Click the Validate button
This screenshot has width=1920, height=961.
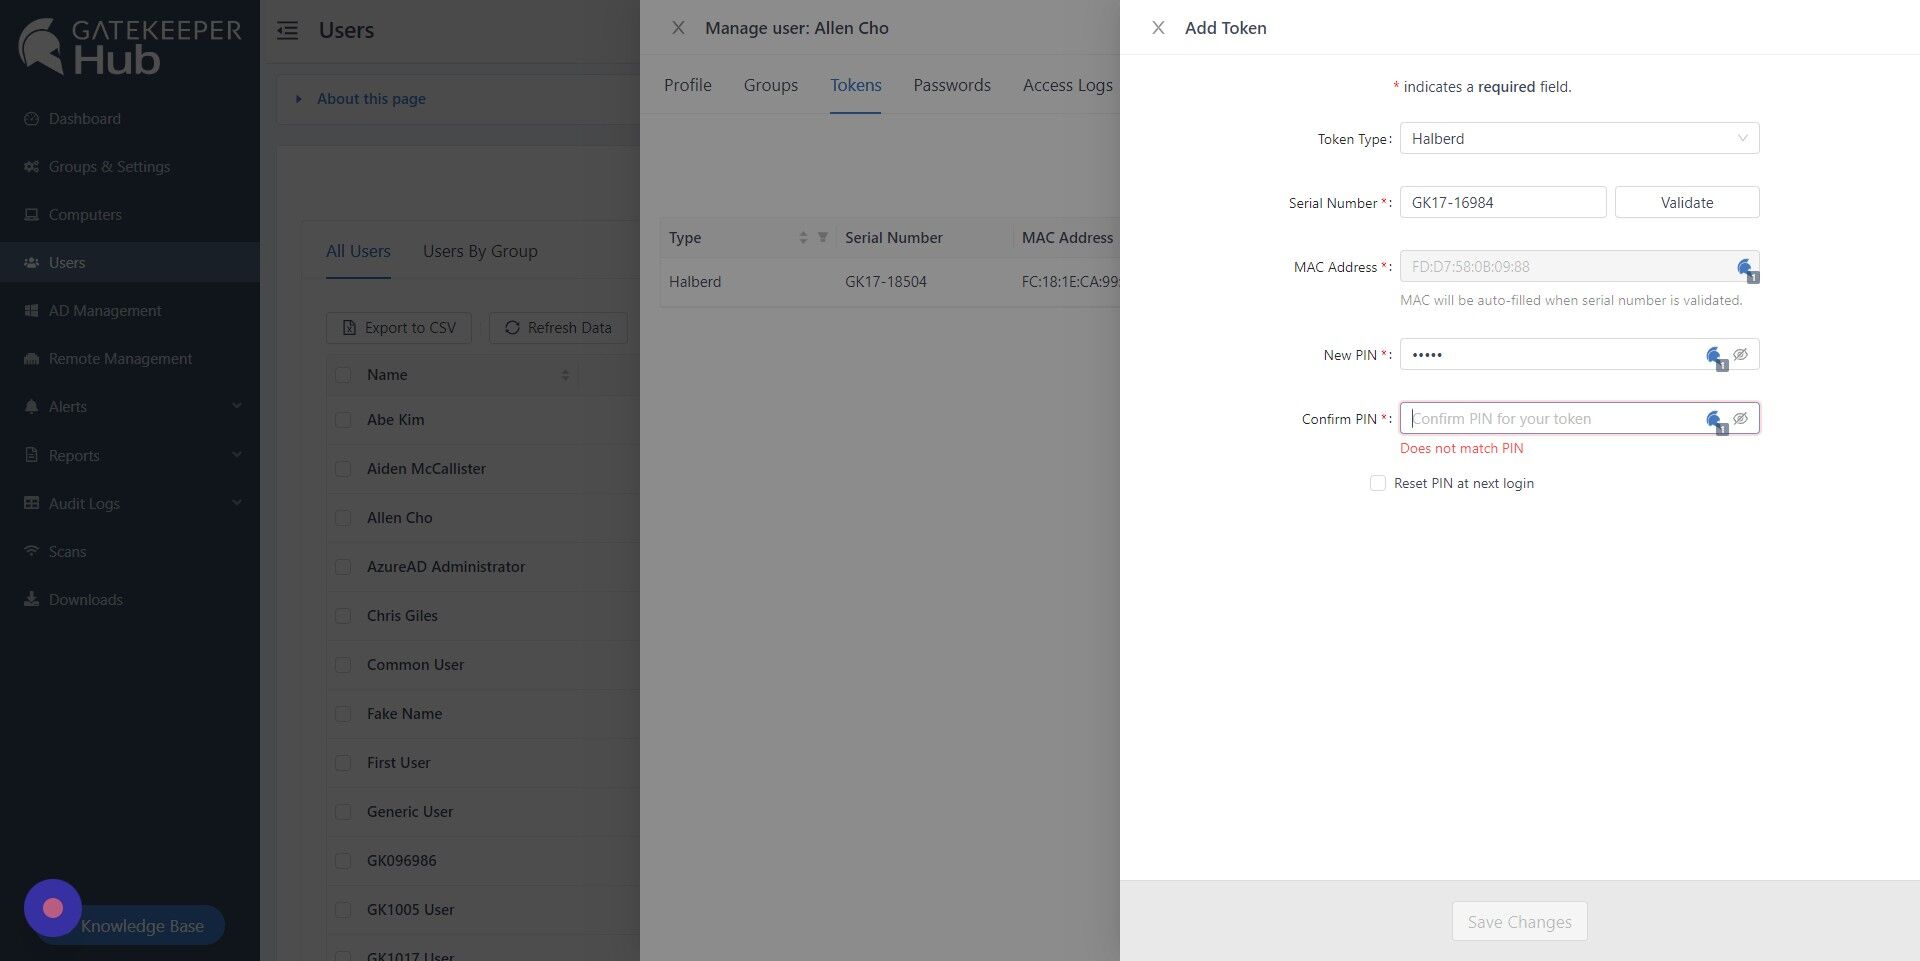click(1687, 202)
